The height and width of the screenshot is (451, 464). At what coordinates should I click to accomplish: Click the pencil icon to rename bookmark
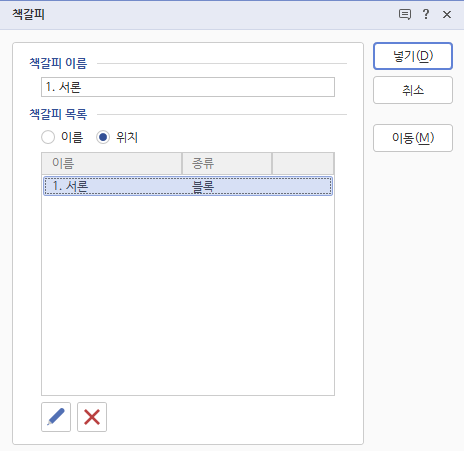click(x=56, y=417)
